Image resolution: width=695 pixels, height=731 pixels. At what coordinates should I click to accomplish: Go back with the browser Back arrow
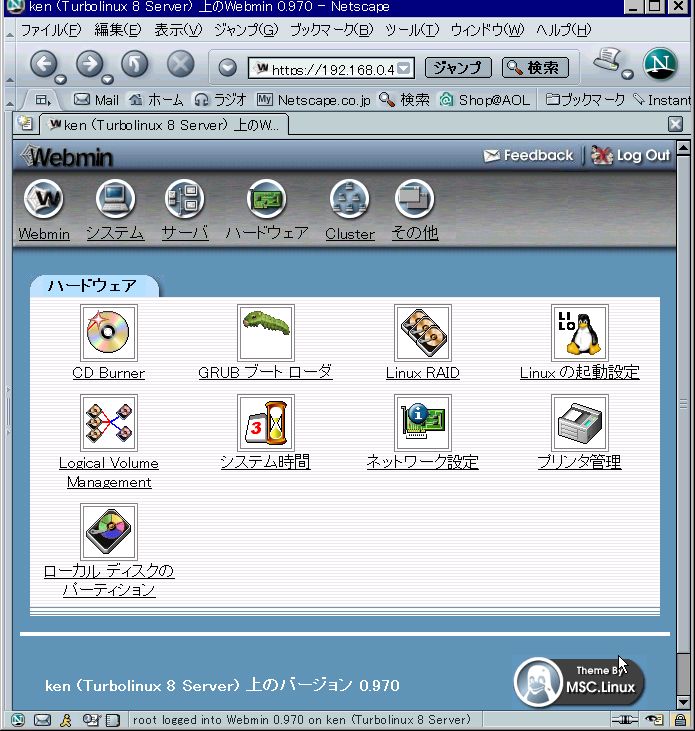(44, 64)
